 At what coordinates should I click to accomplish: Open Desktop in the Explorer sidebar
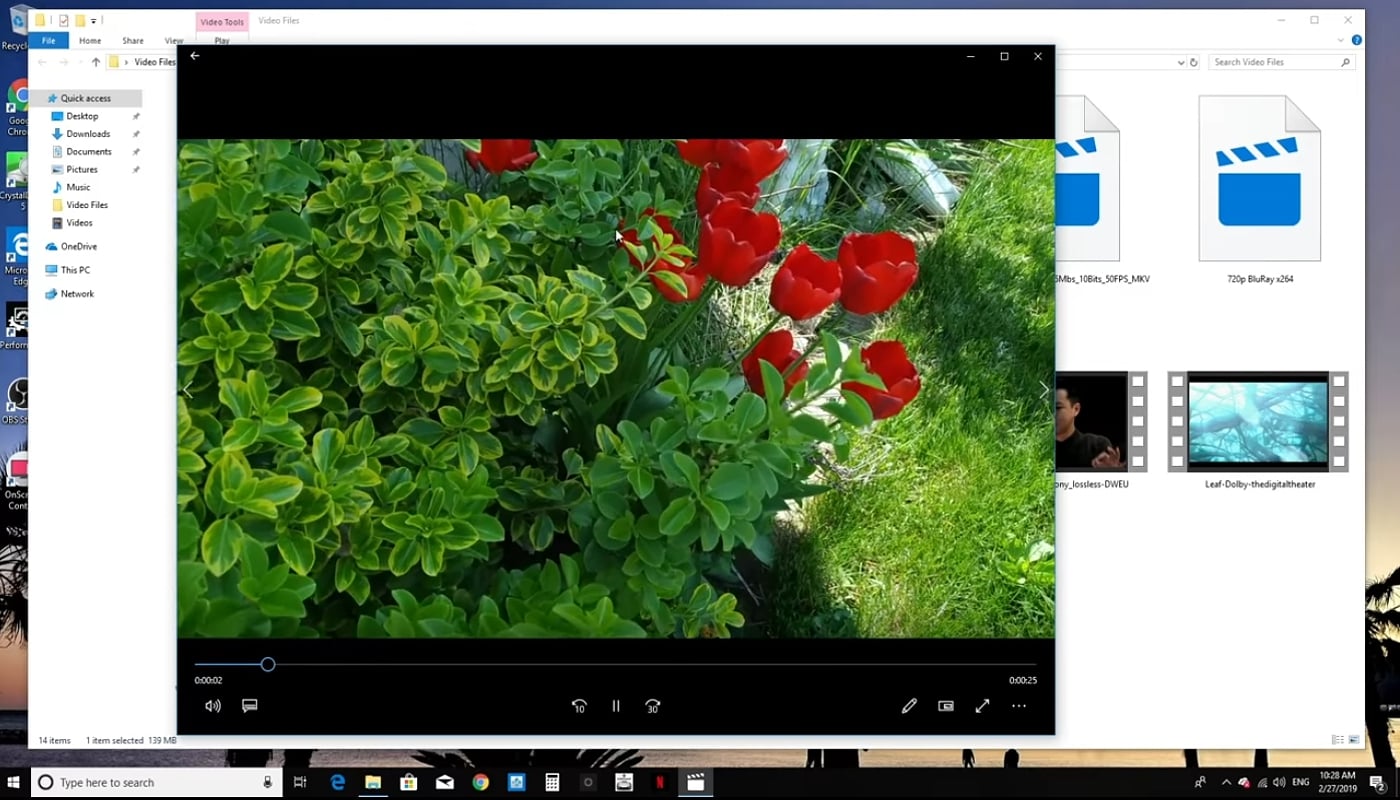[82, 116]
